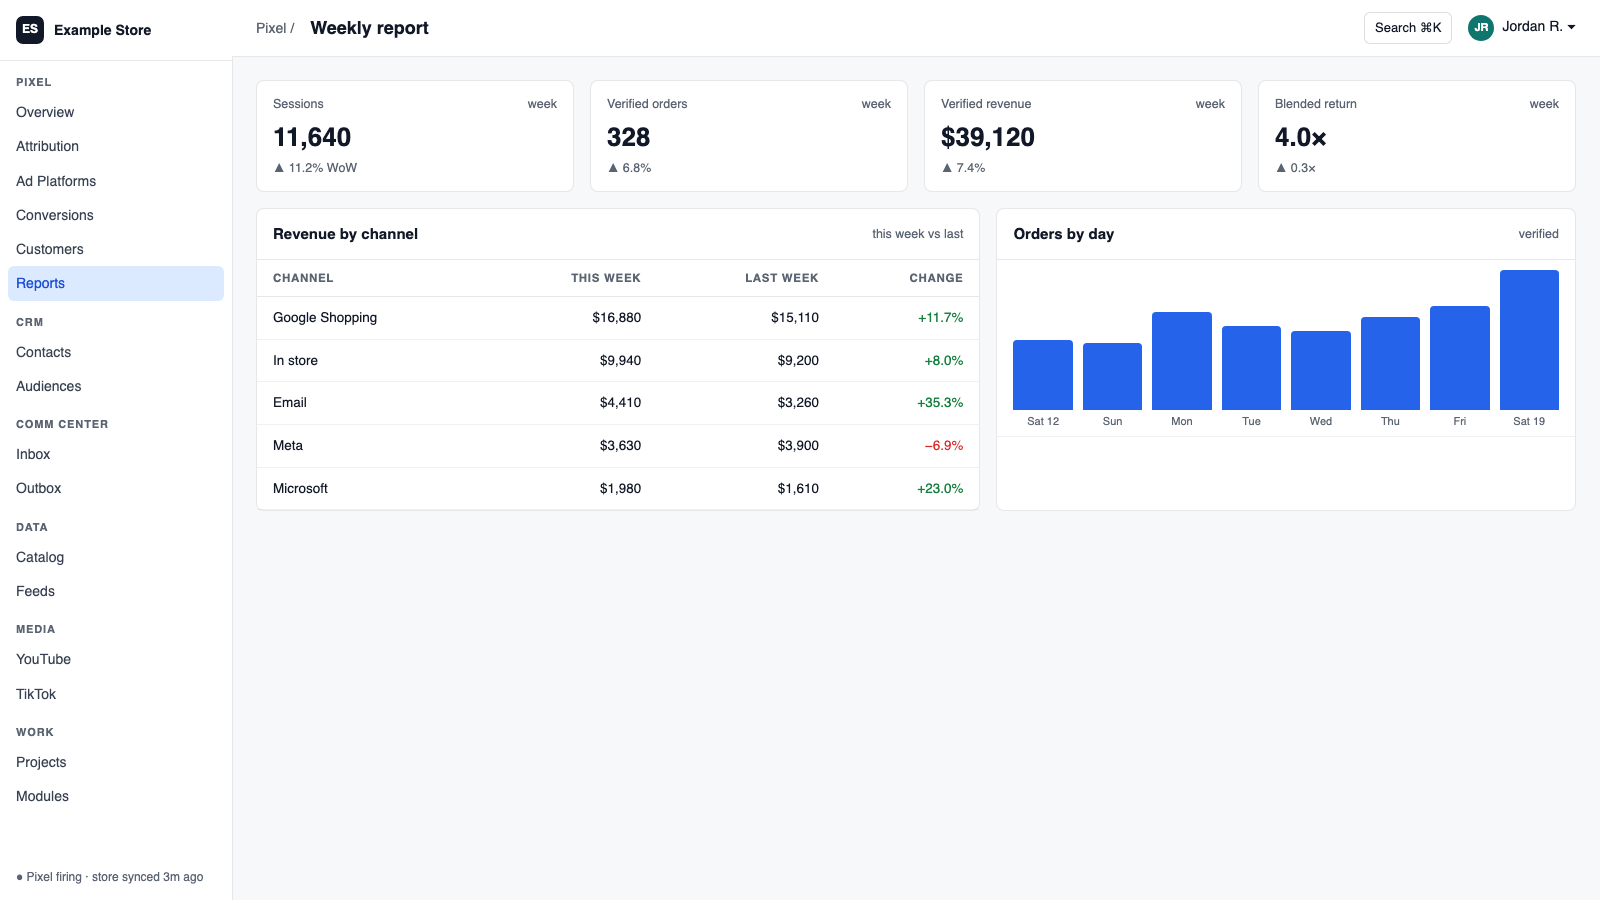Click the In store $9,940 value
This screenshot has width=1600, height=900.
point(620,361)
